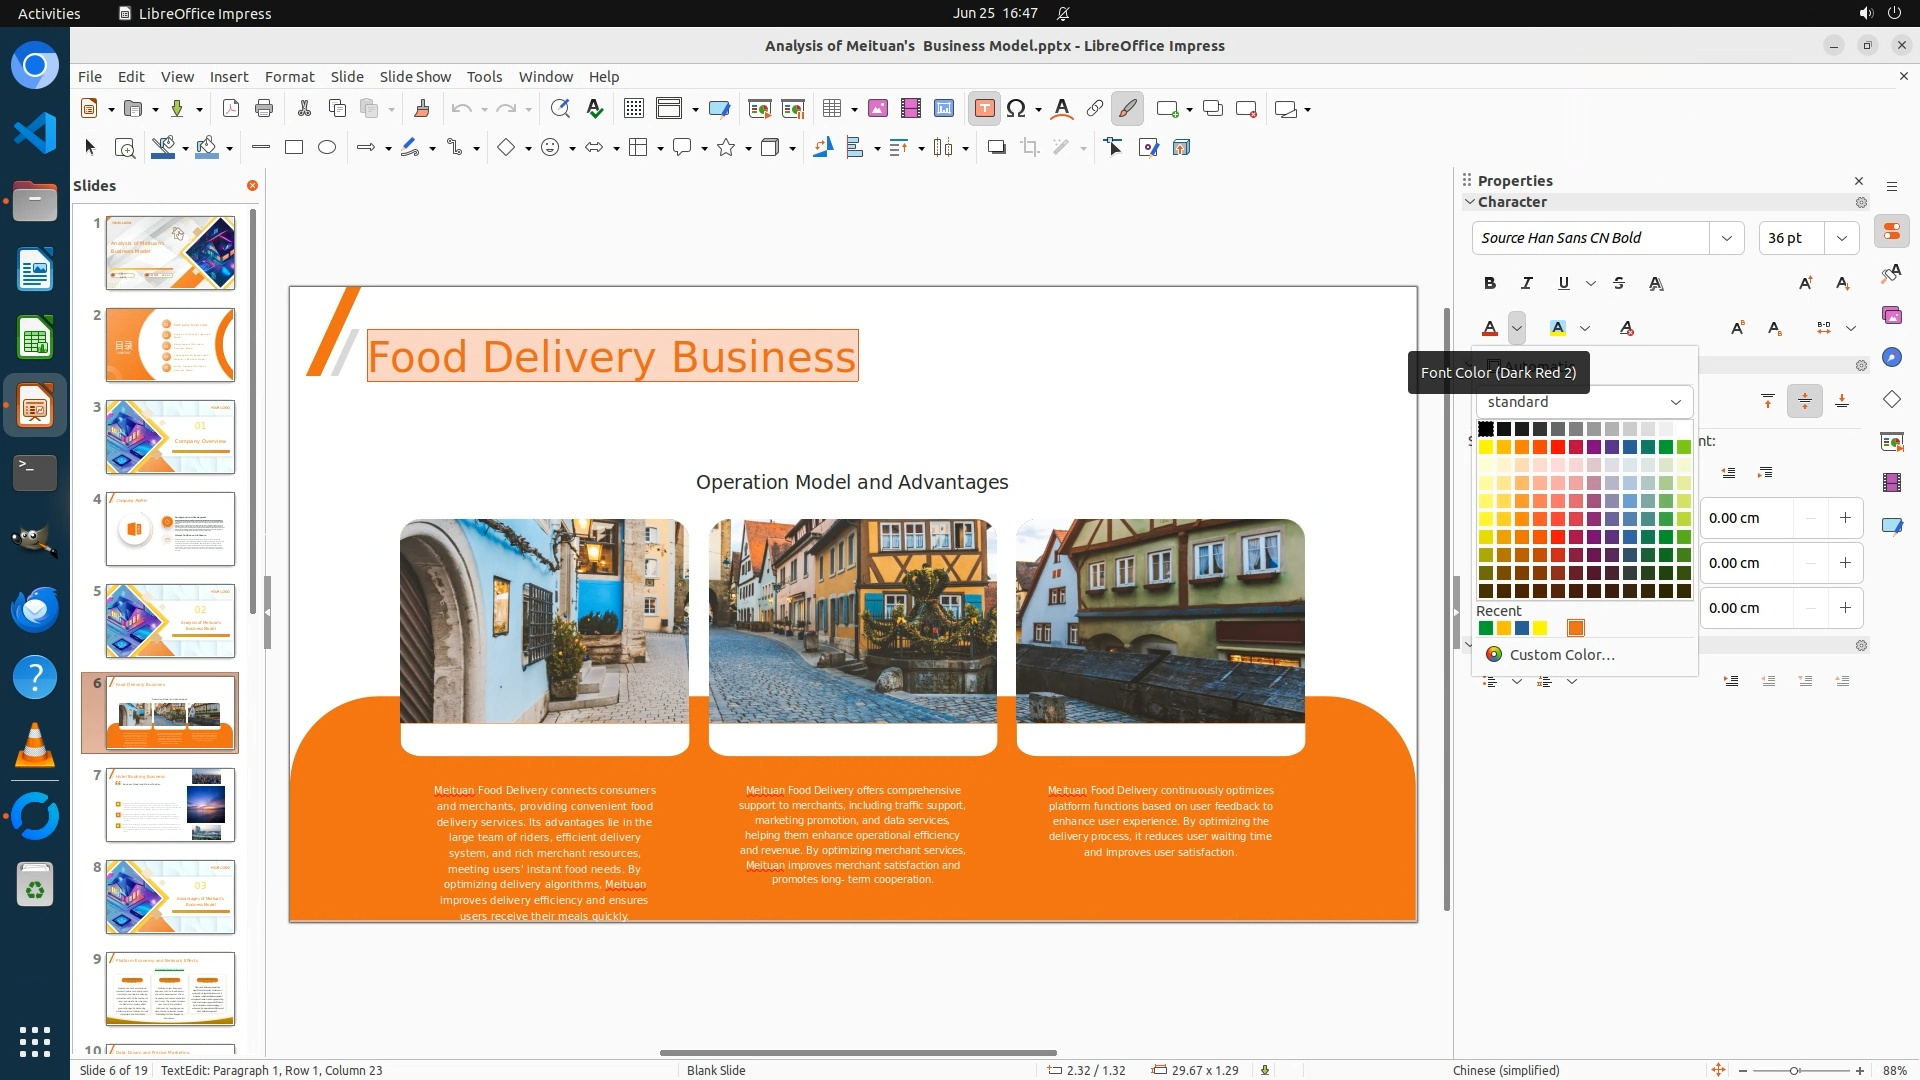
Task: Click Custom Color… button
Action: [1560, 655]
